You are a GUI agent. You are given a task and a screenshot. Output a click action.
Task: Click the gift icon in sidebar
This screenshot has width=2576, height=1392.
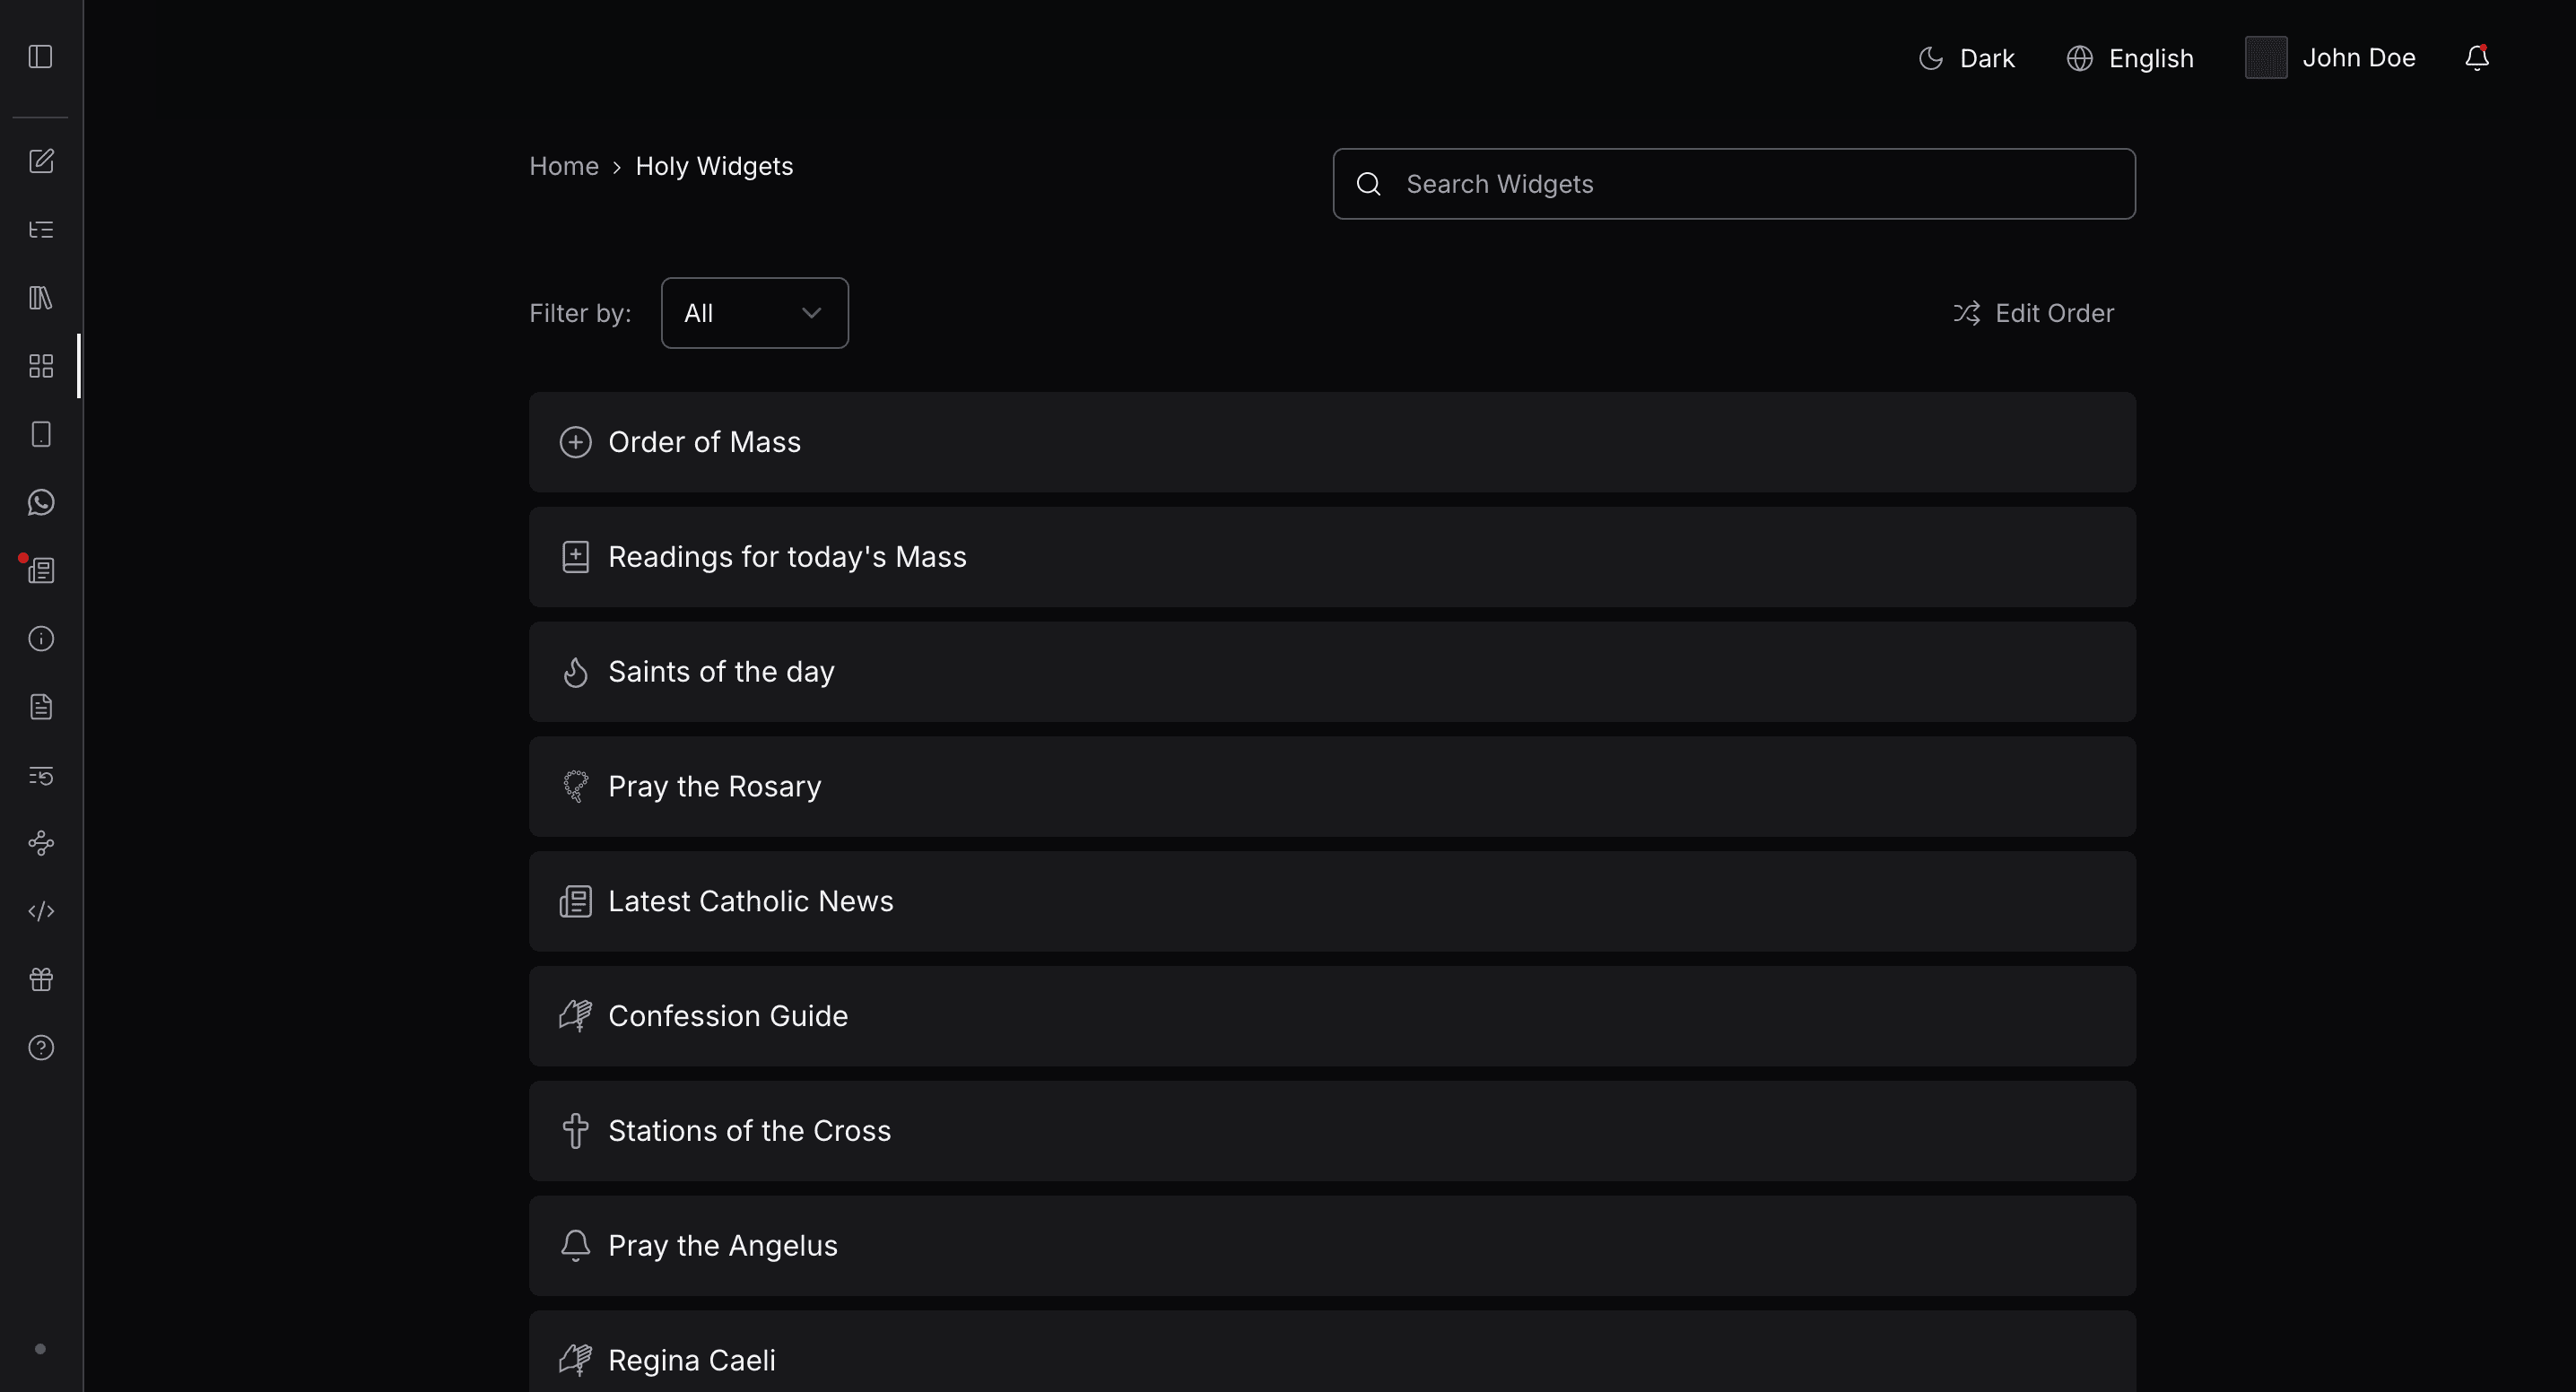point(41,980)
